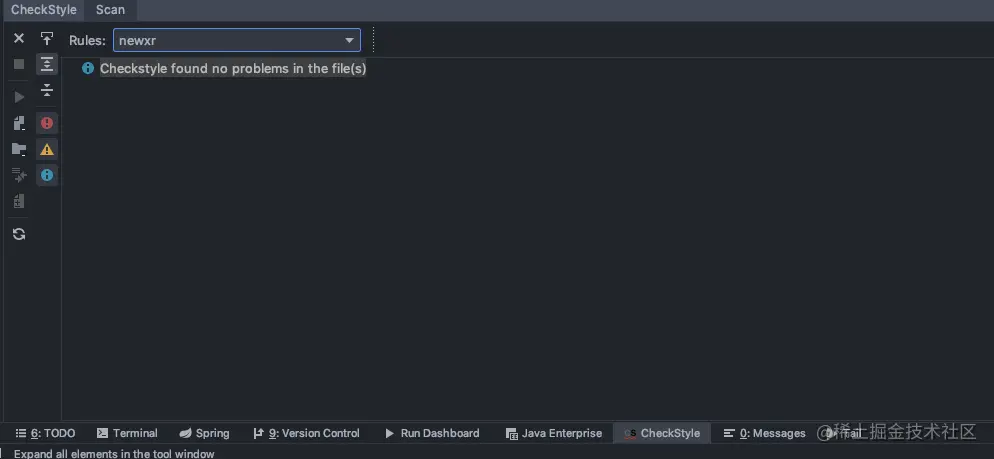This screenshot has height=459, width=994.
Task: Click the CheckStyle button in bottom bar
Action: (x=662, y=434)
